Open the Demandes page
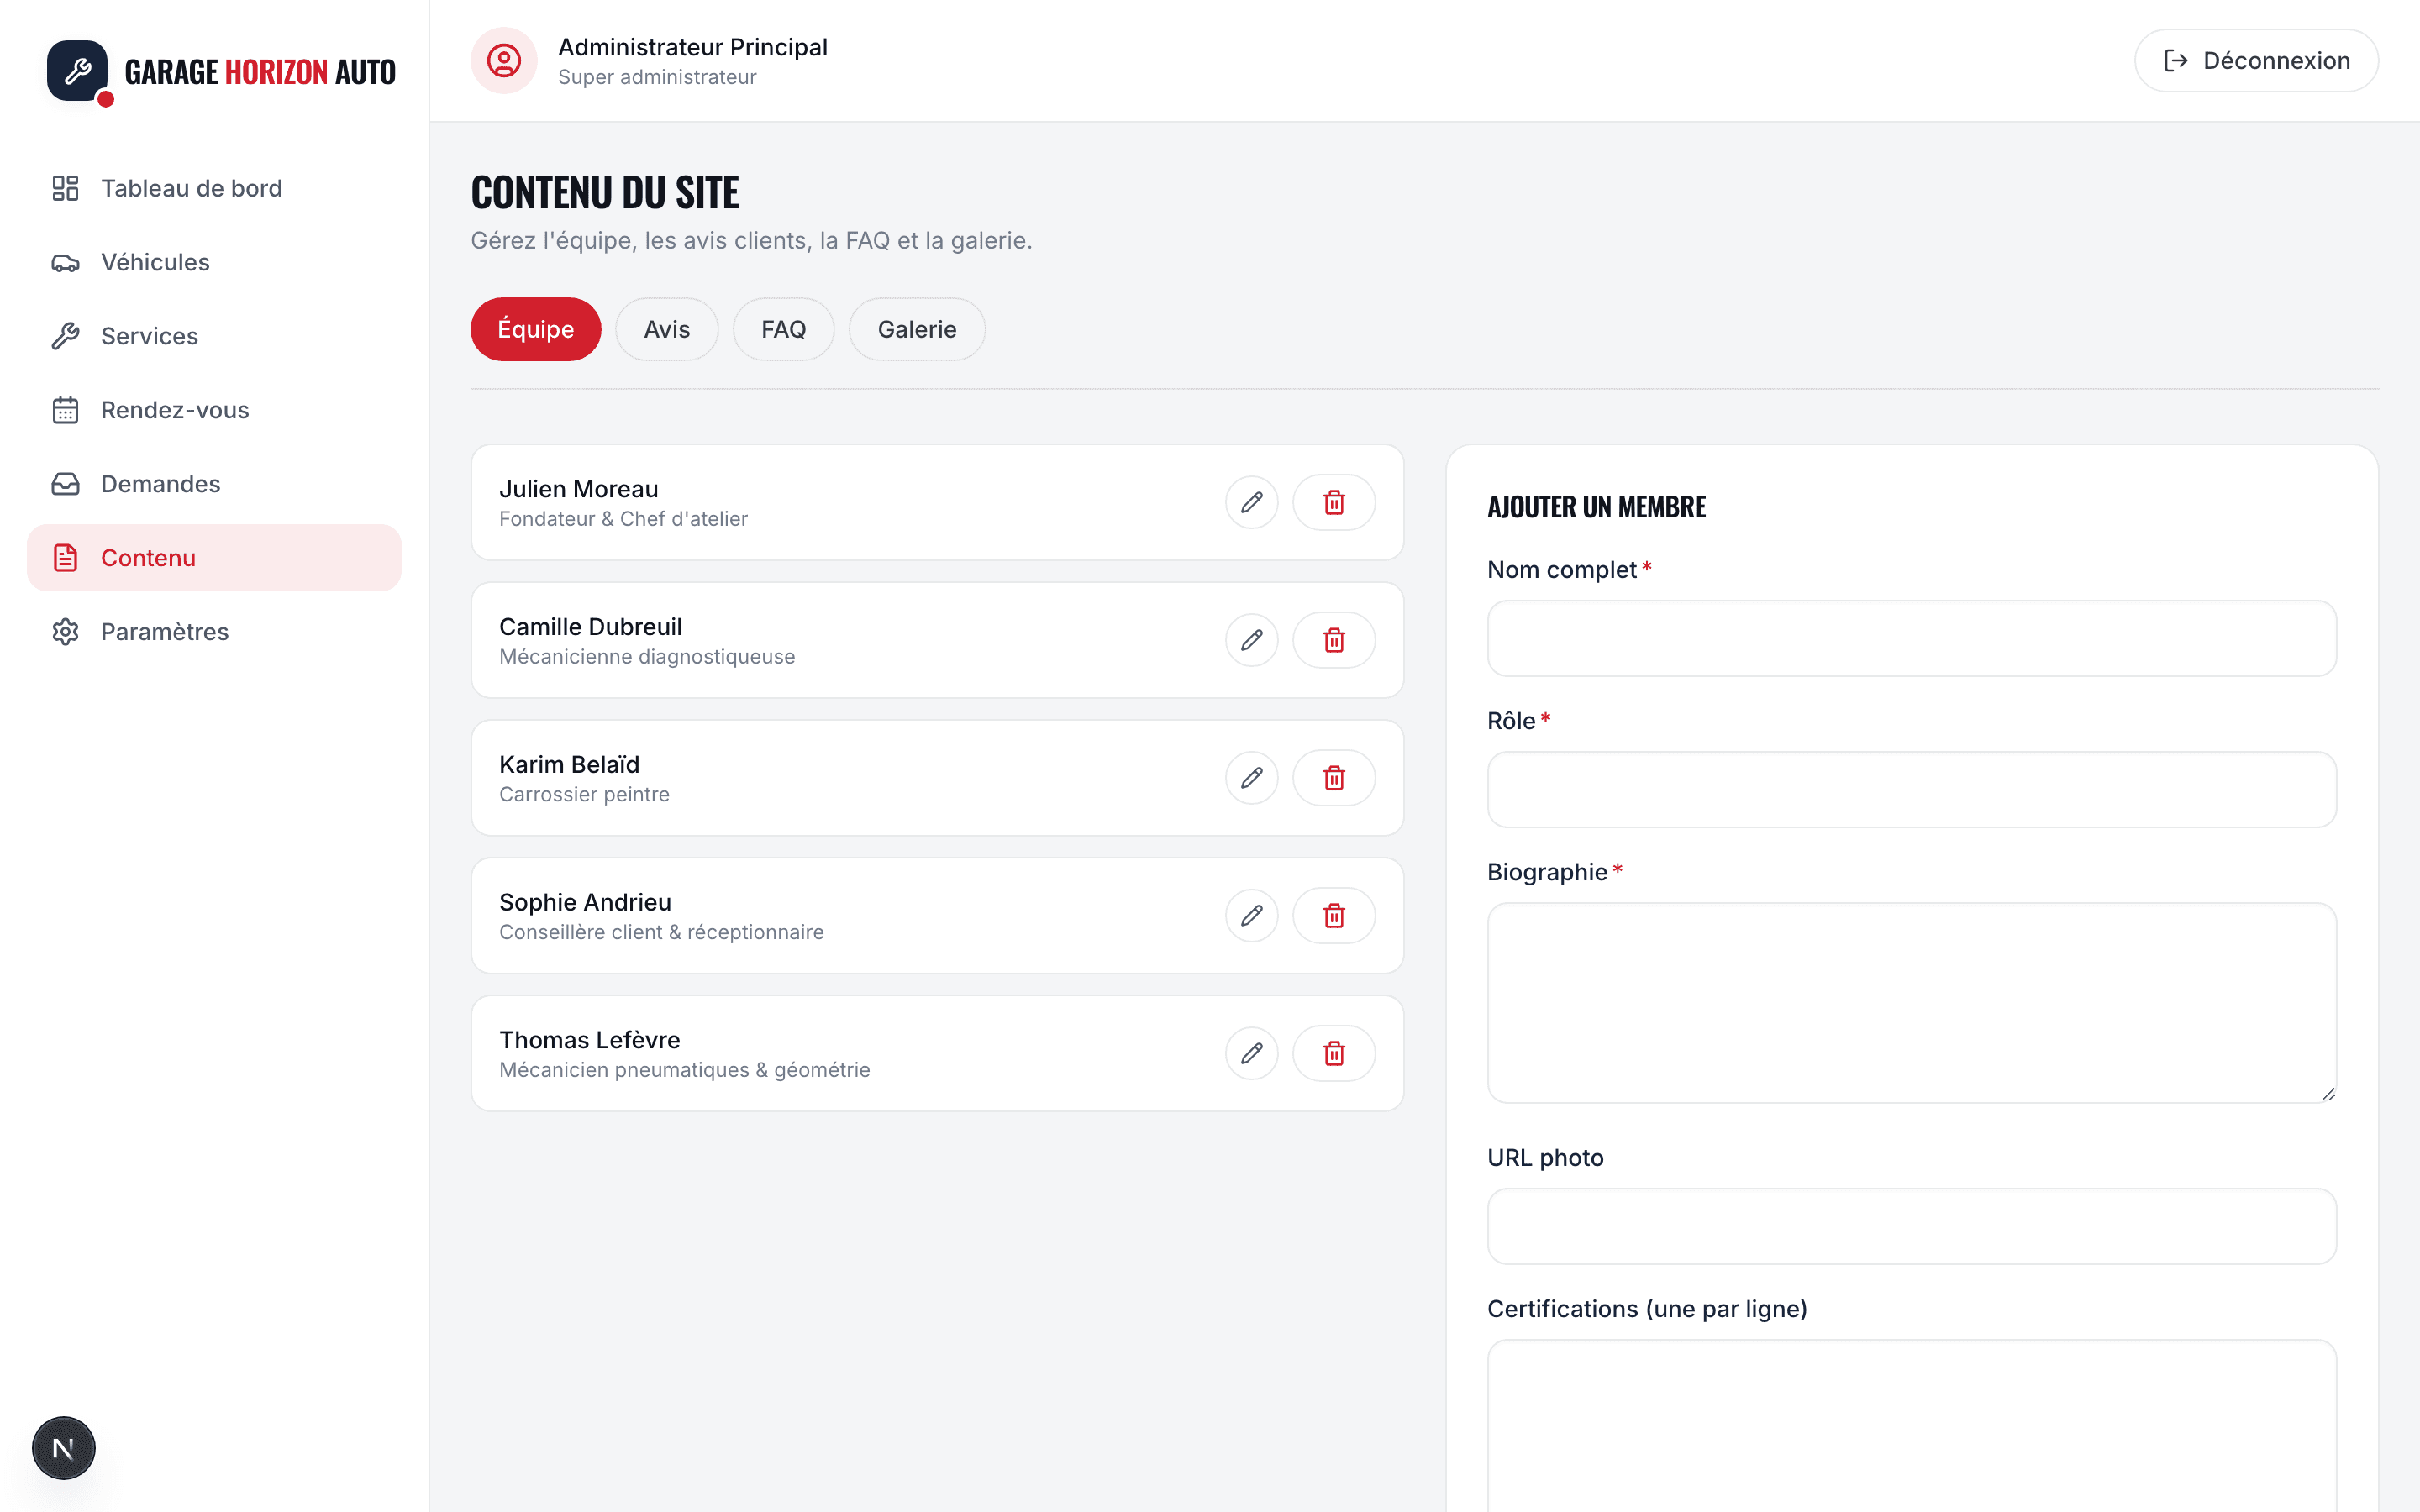This screenshot has width=2420, height=1512. pos(214,484)
